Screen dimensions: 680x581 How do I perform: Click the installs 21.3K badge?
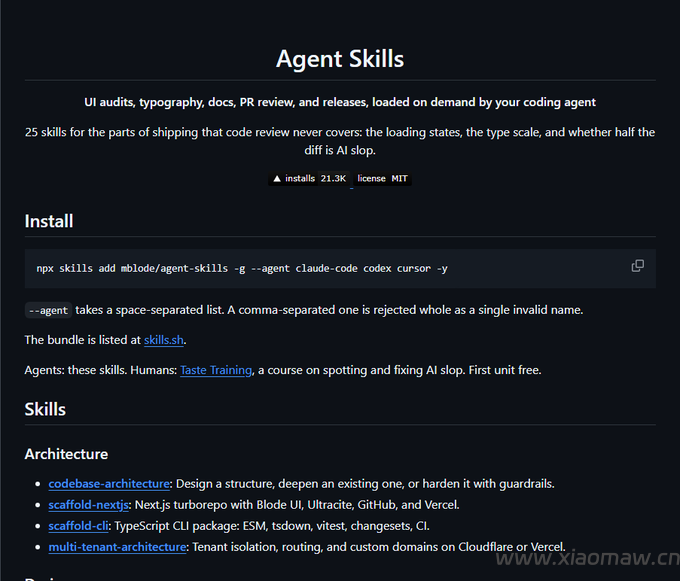pyautogui.click(x=309, y=179)
